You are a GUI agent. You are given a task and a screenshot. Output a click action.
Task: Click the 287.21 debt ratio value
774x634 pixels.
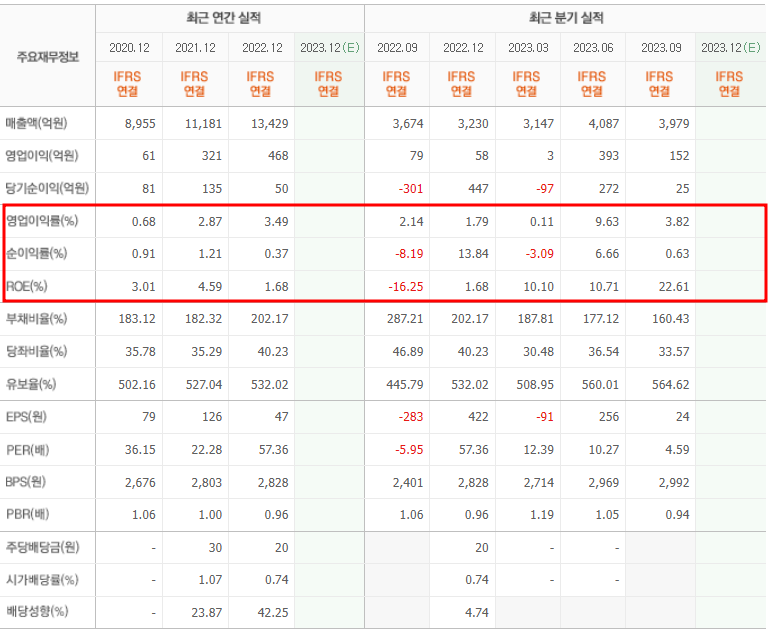click(x=405, y=319)
